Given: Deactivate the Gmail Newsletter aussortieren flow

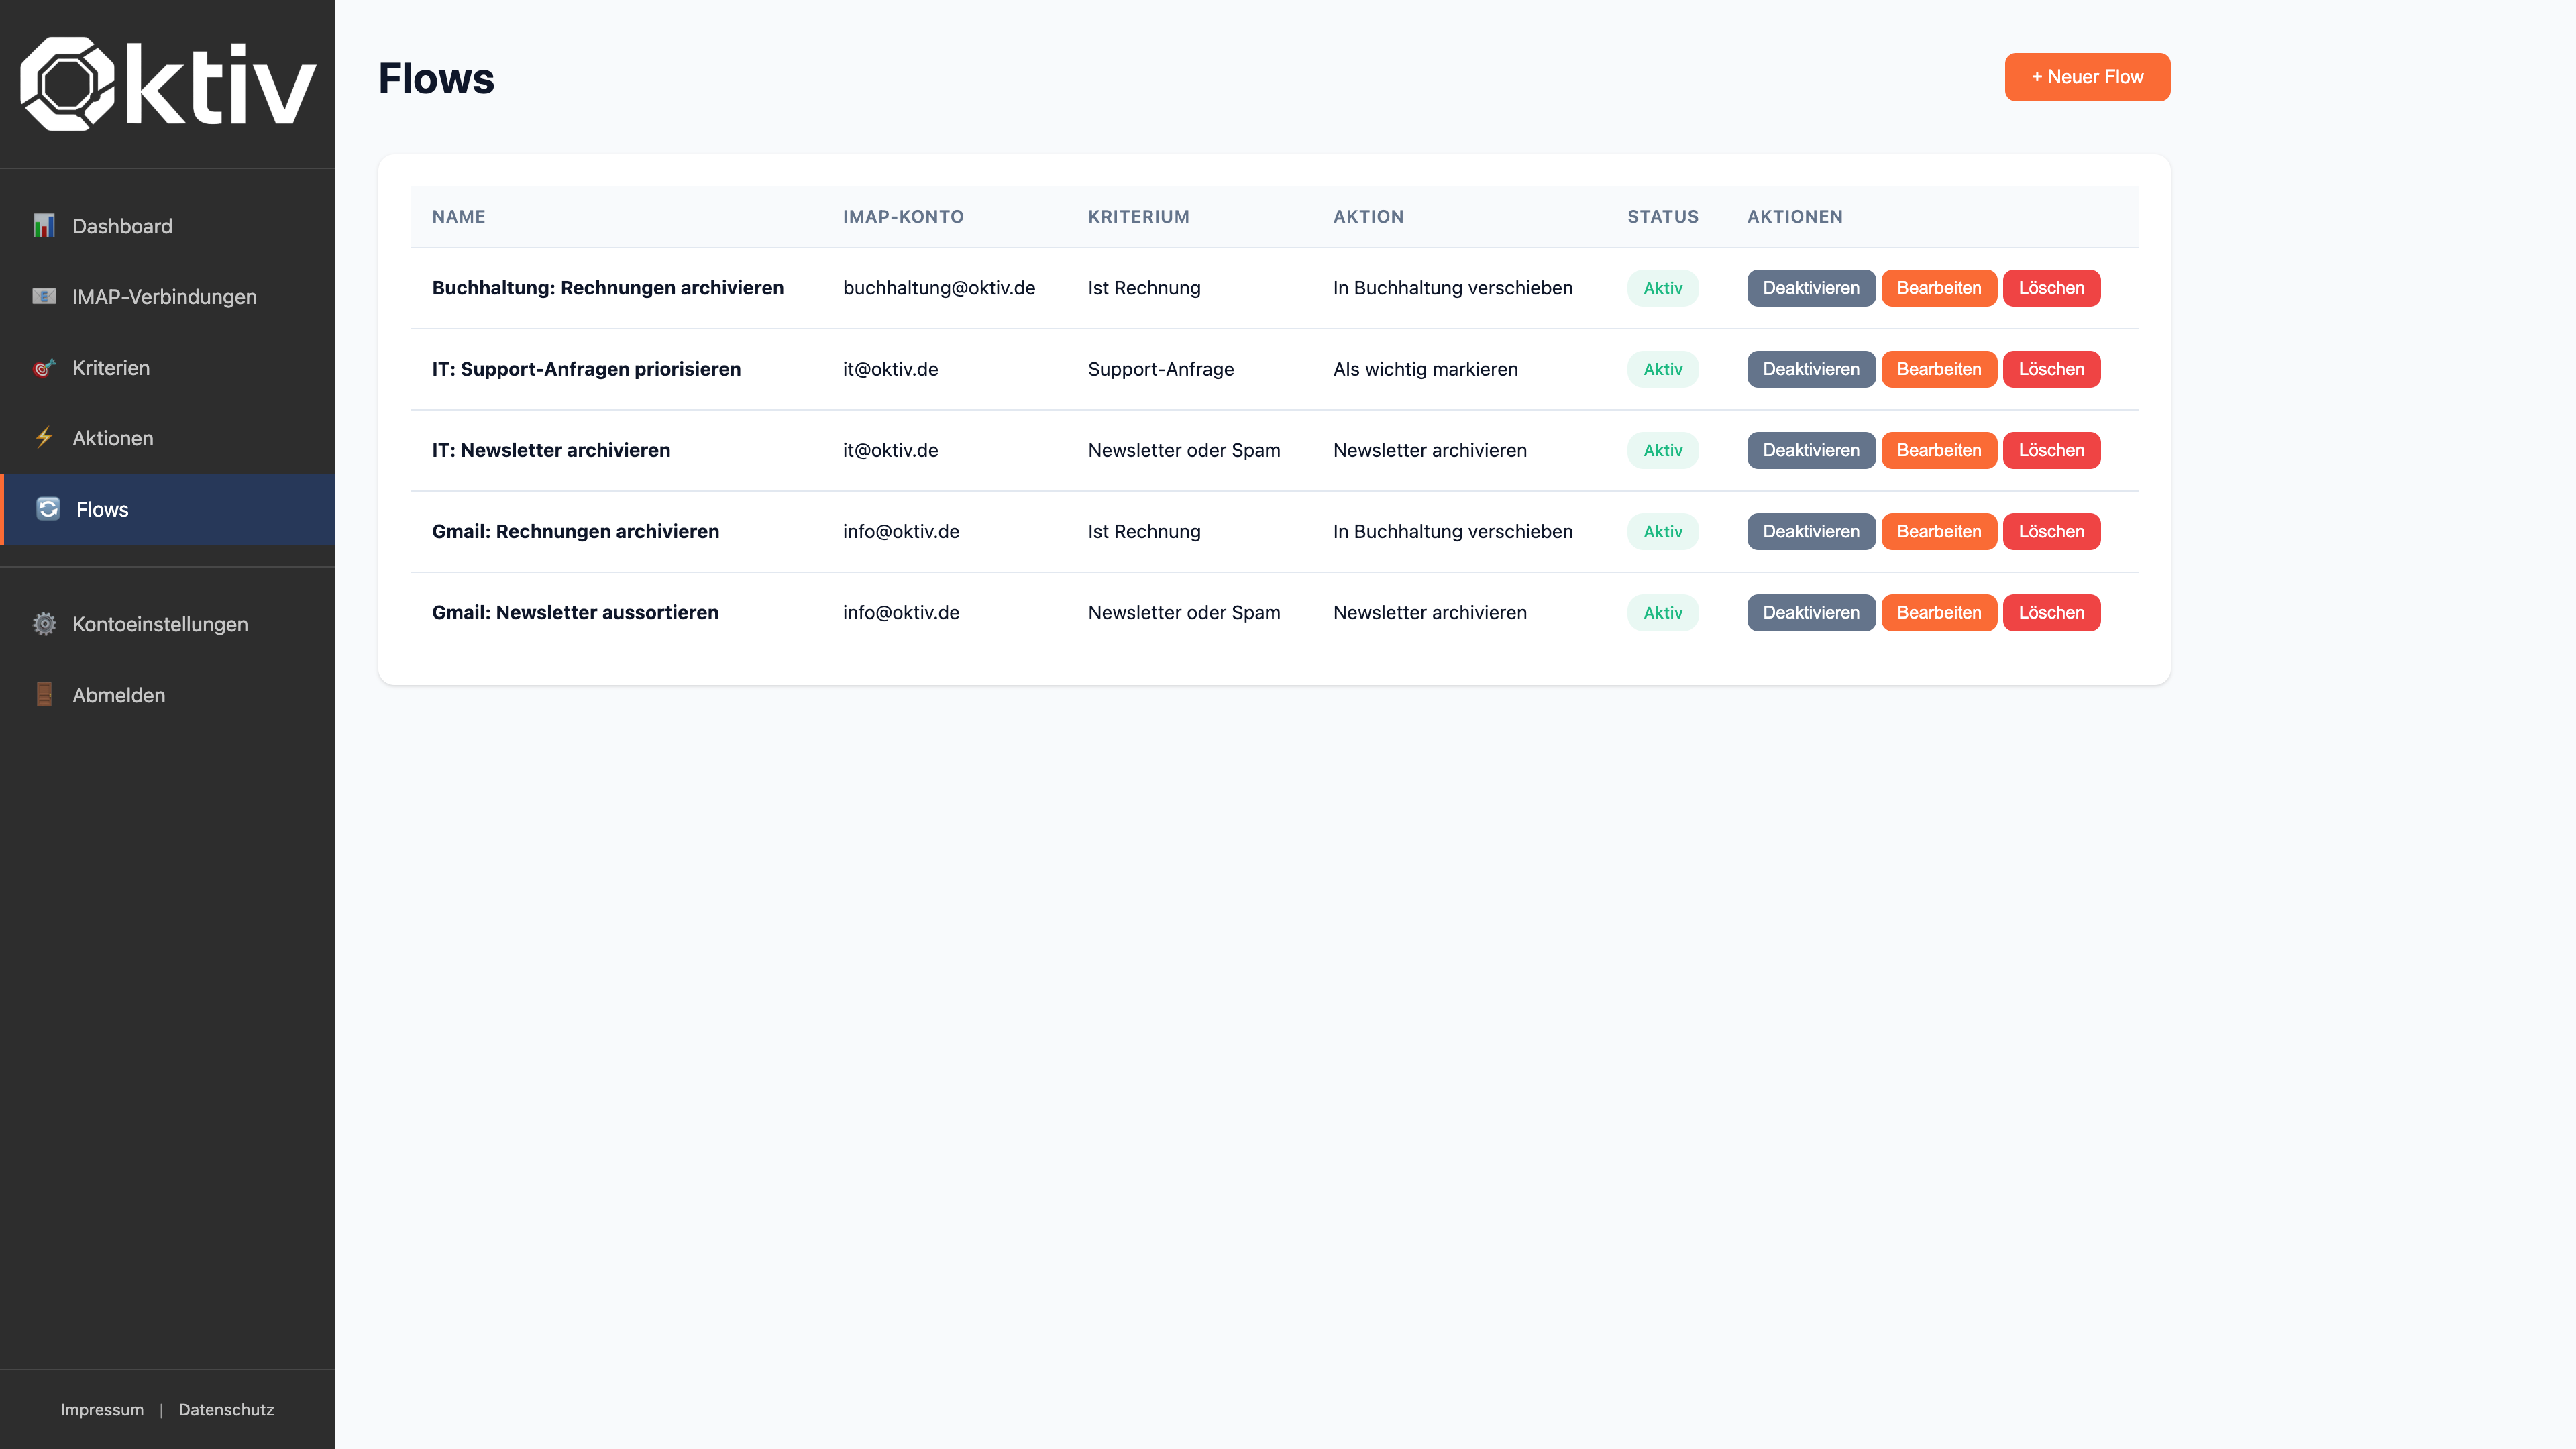Looking at the screenshot, I should click(x=1810, y=613).
